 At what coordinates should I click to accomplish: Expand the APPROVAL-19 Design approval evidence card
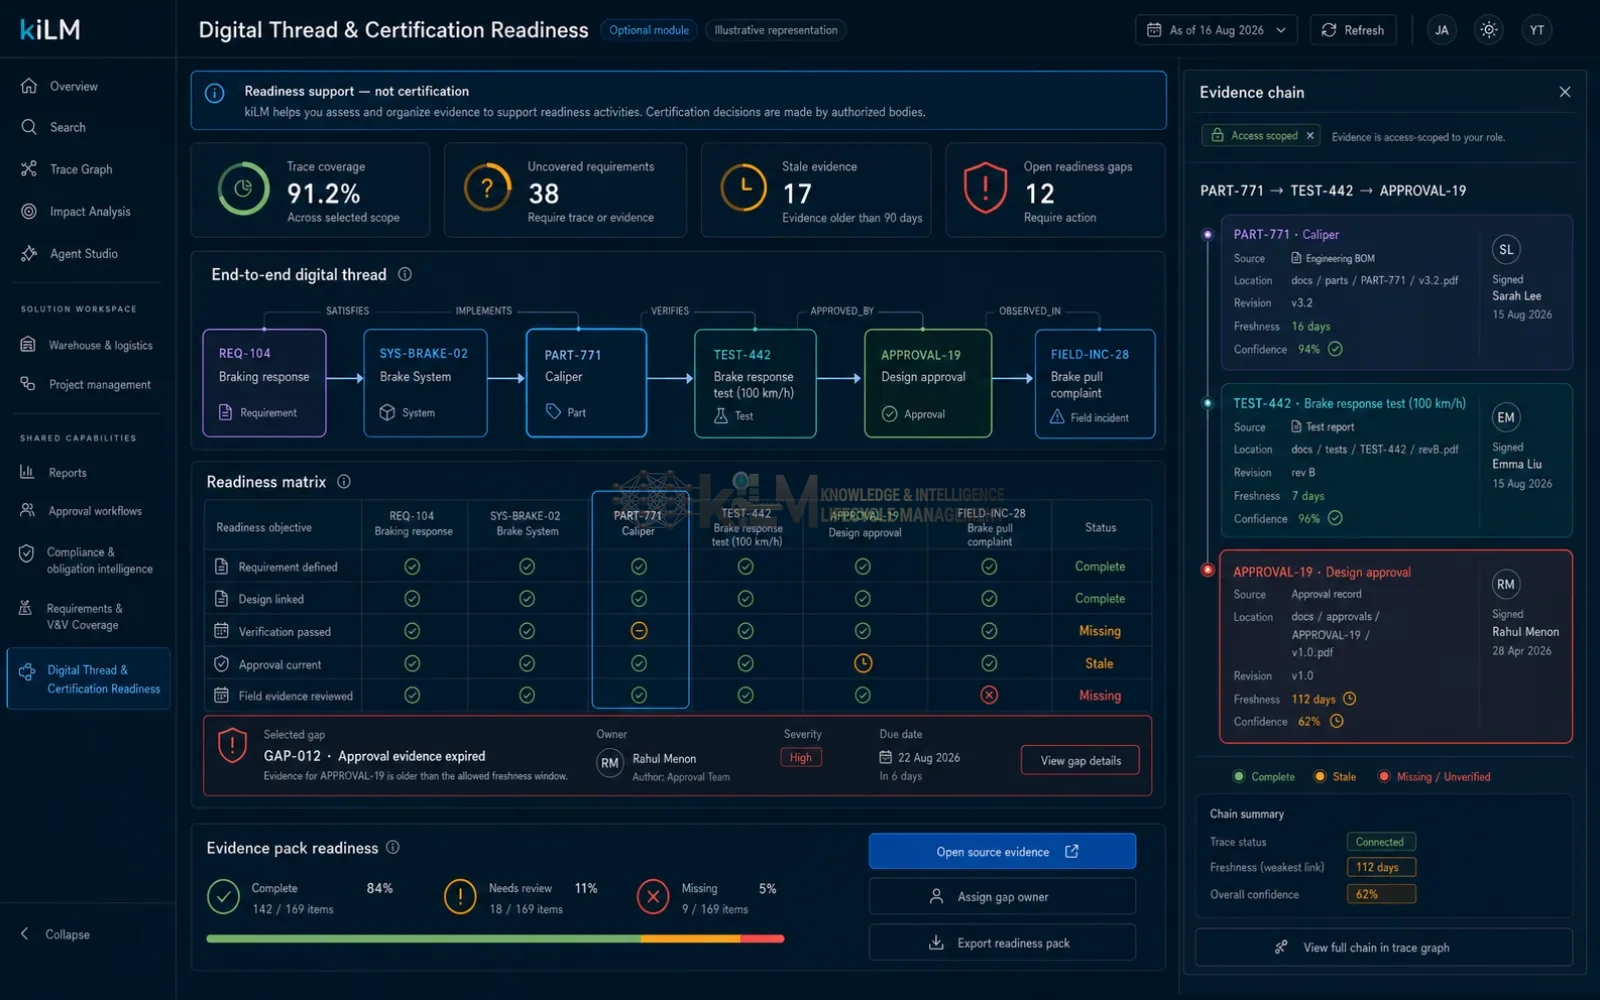pyautogui.click(x=1395, y=646)
